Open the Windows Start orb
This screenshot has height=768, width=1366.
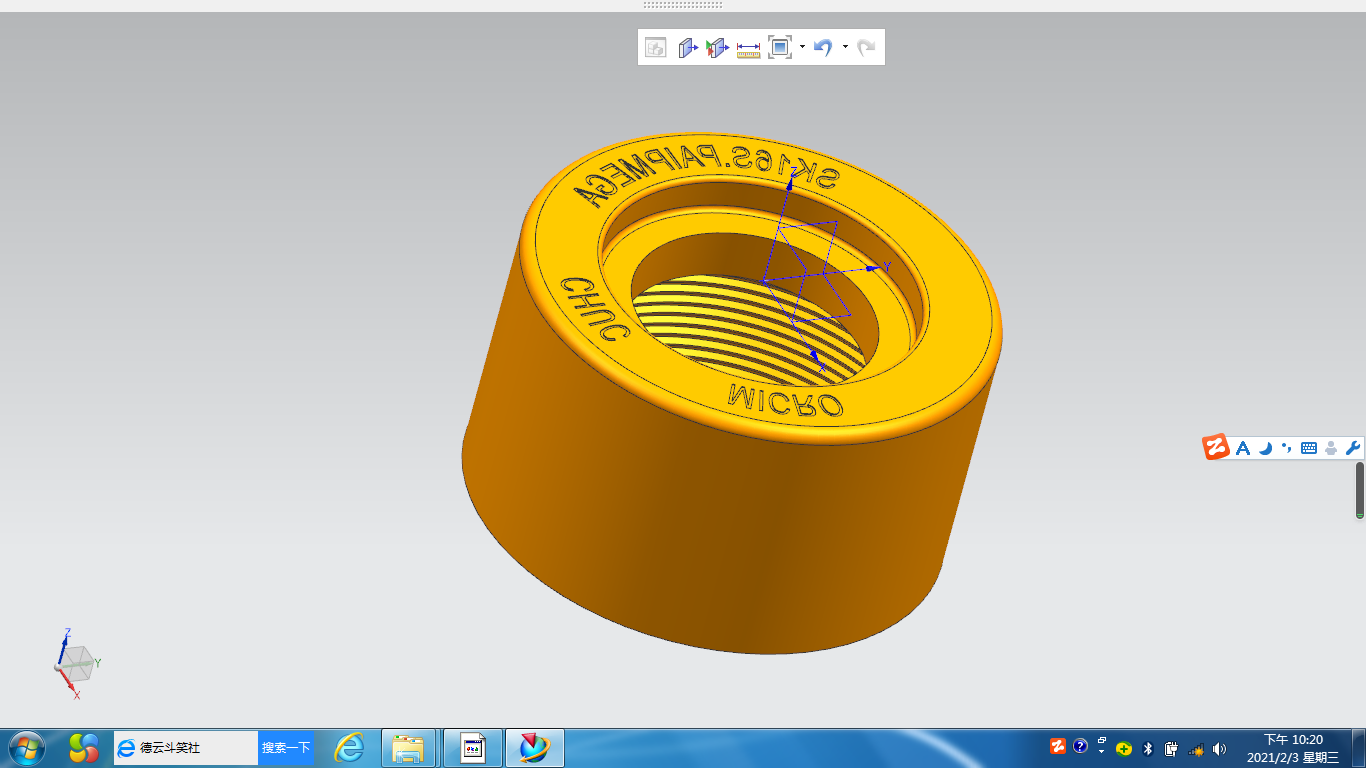point(27,748)
